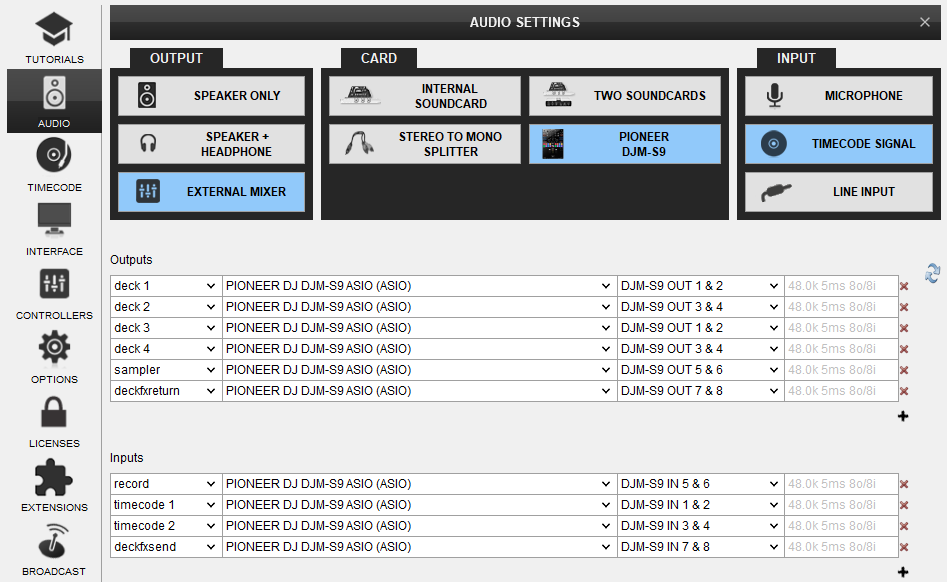Remove the deckfxreturn output row
This screenshot has height=582, width=947.
point(904,391)
